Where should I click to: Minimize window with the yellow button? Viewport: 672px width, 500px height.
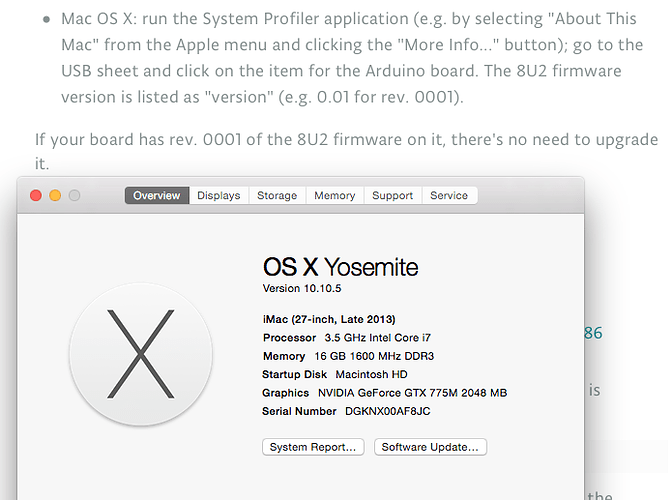tap(55, 196)
